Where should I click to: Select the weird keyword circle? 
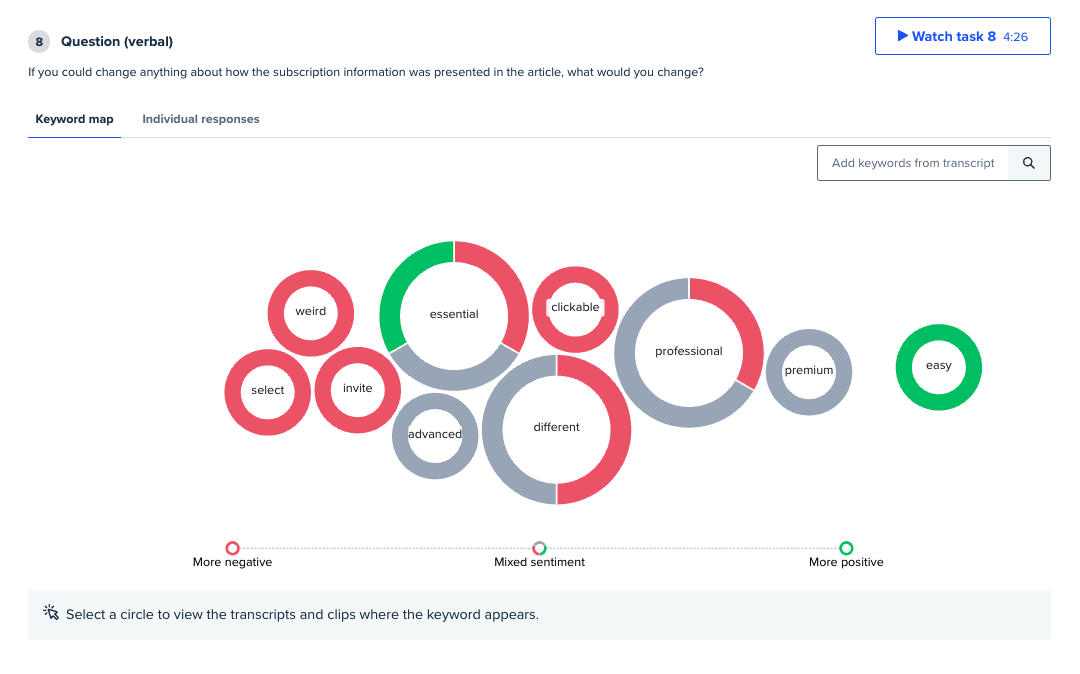pyautogui.click(x=311, y=313)
